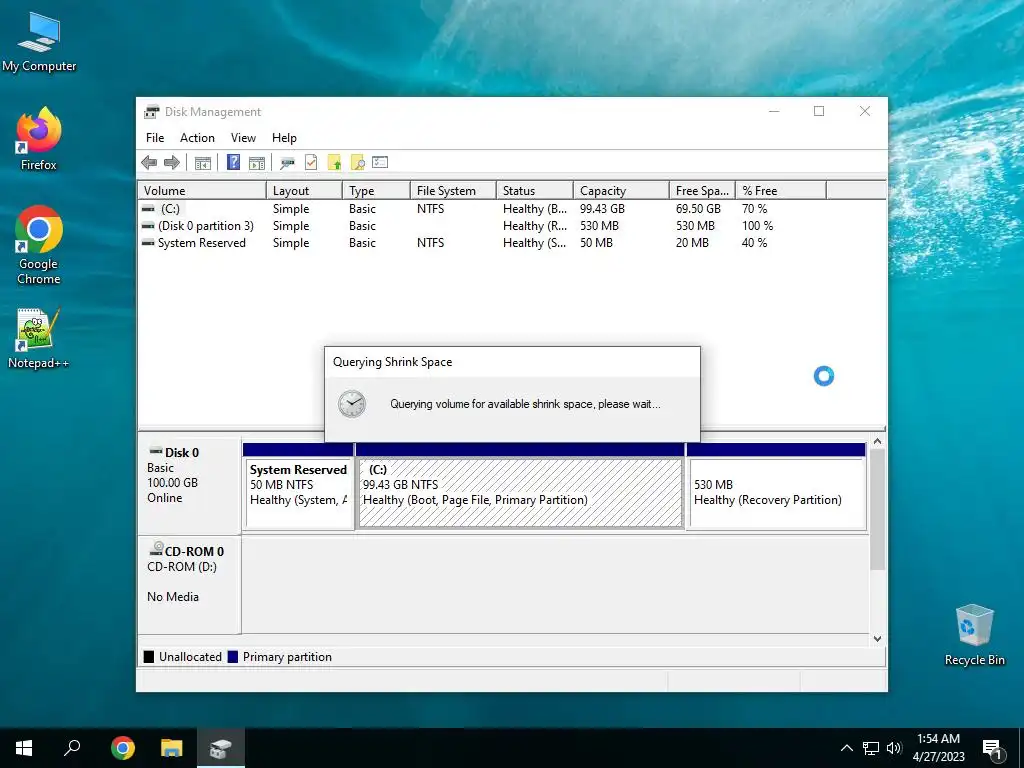Select the (C:) 99.43 GB NTFS partition block
The width and height of the screenshot is (1024, 768).
520,486
